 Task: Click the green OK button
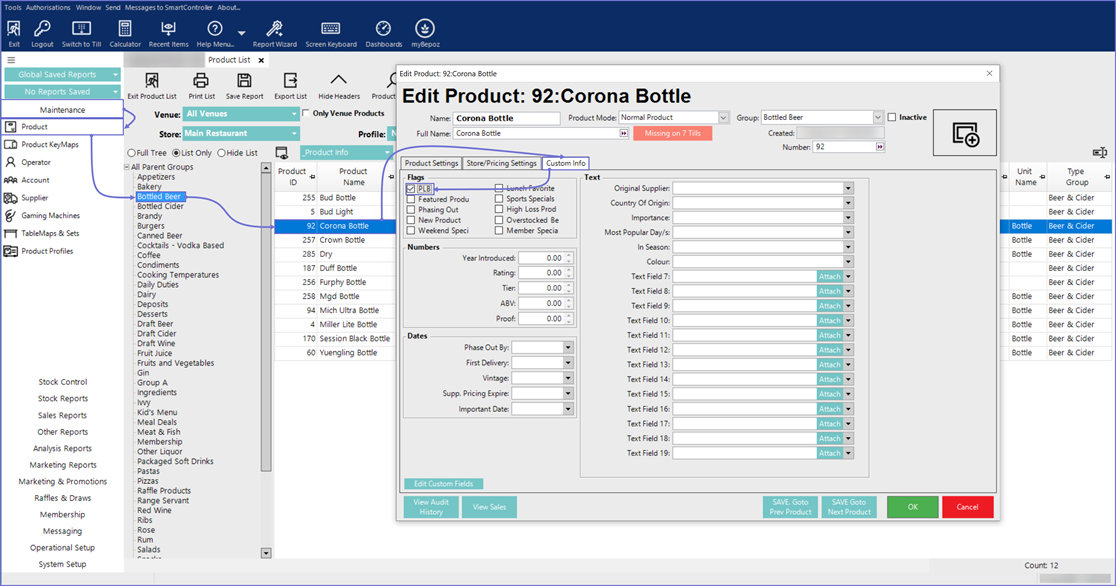point(912,507)
